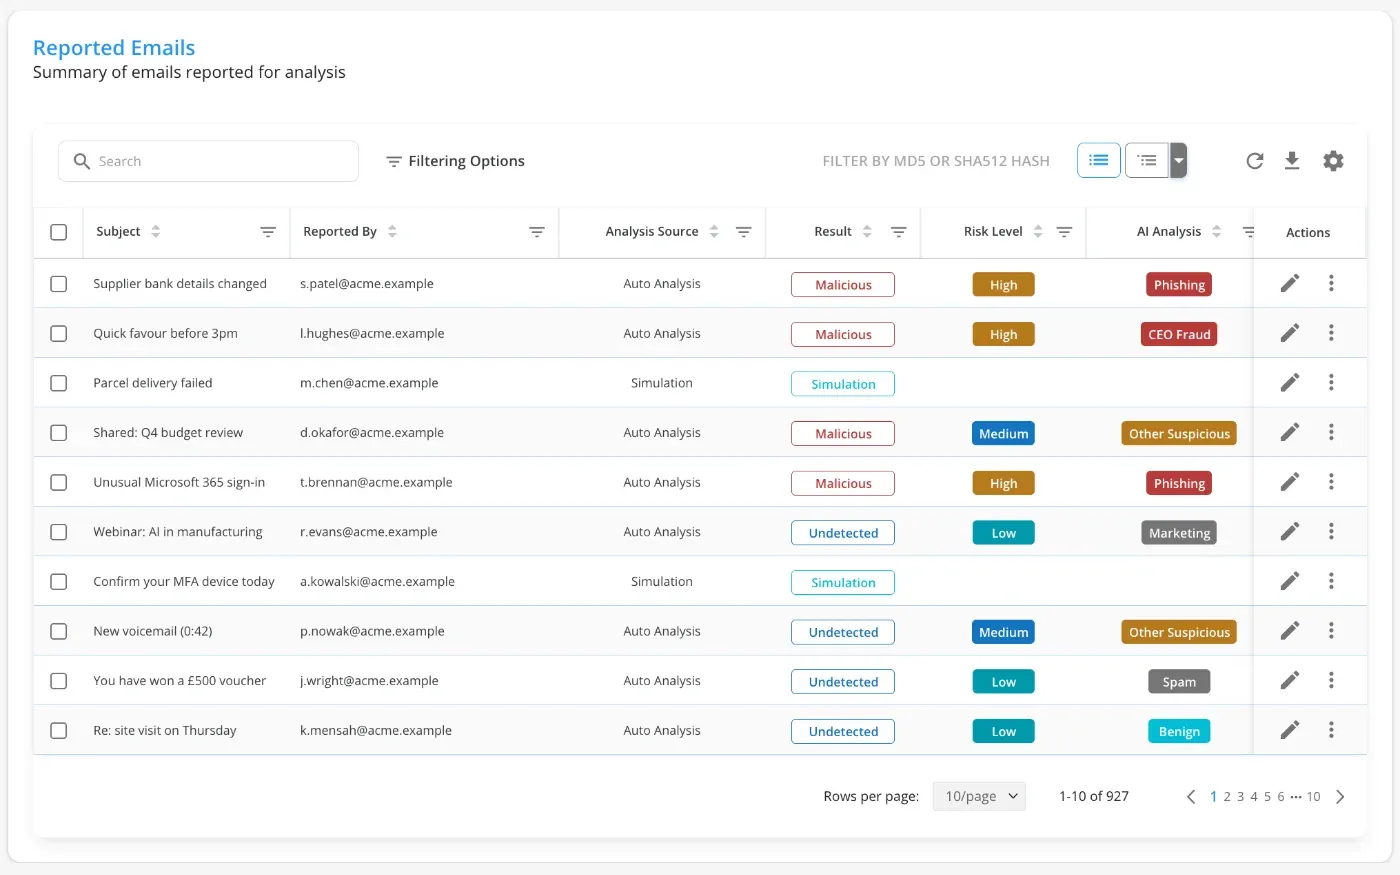Viewport: 1400px width, 875px height.
Task: Refresh the reported emails table
Action: coord(1254,161)
